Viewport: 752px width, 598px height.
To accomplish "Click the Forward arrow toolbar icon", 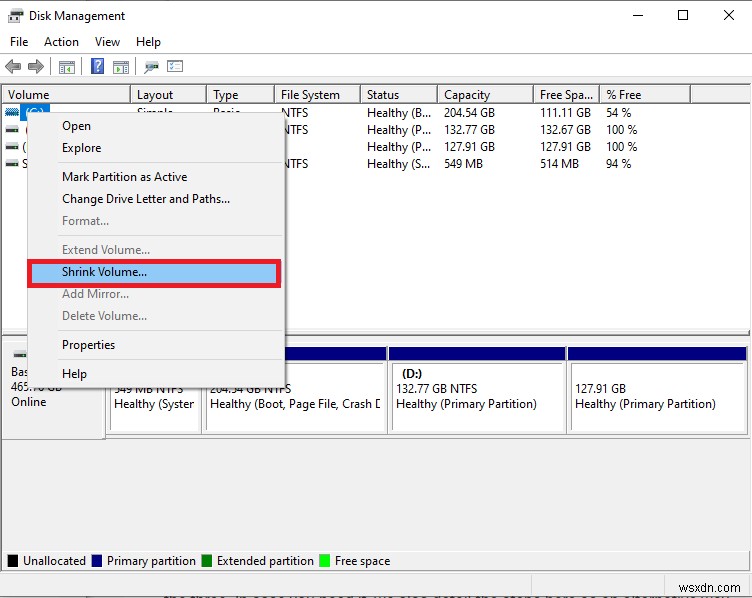I will (35, 66).
